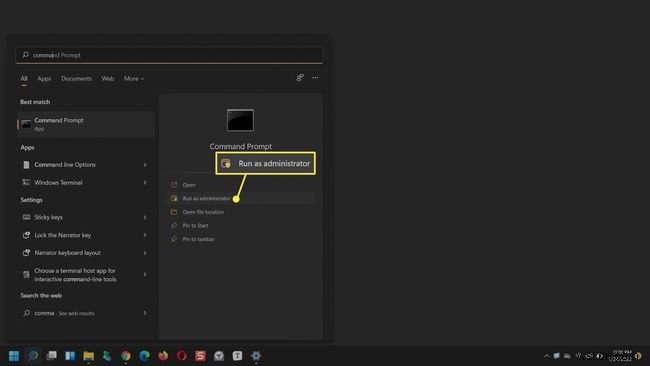The width and height of the screenshot is (650, 366).
Task: Open the green app beside File Explorer
Action: (x=107, y=356)
